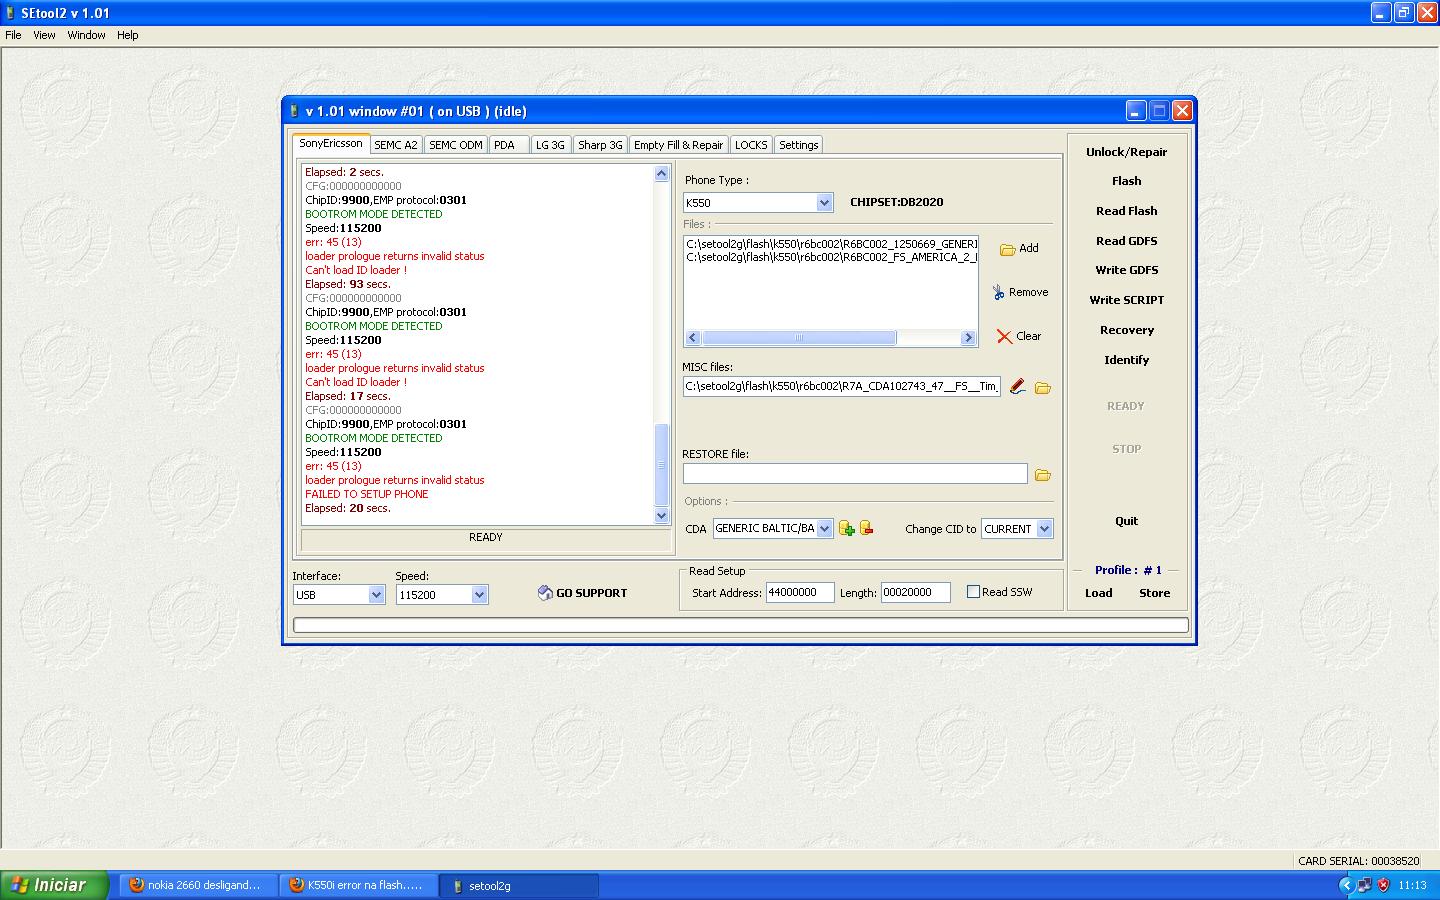Open the View menu
The width and height of the screenshot is (1440, 900).
pos(44,35)
